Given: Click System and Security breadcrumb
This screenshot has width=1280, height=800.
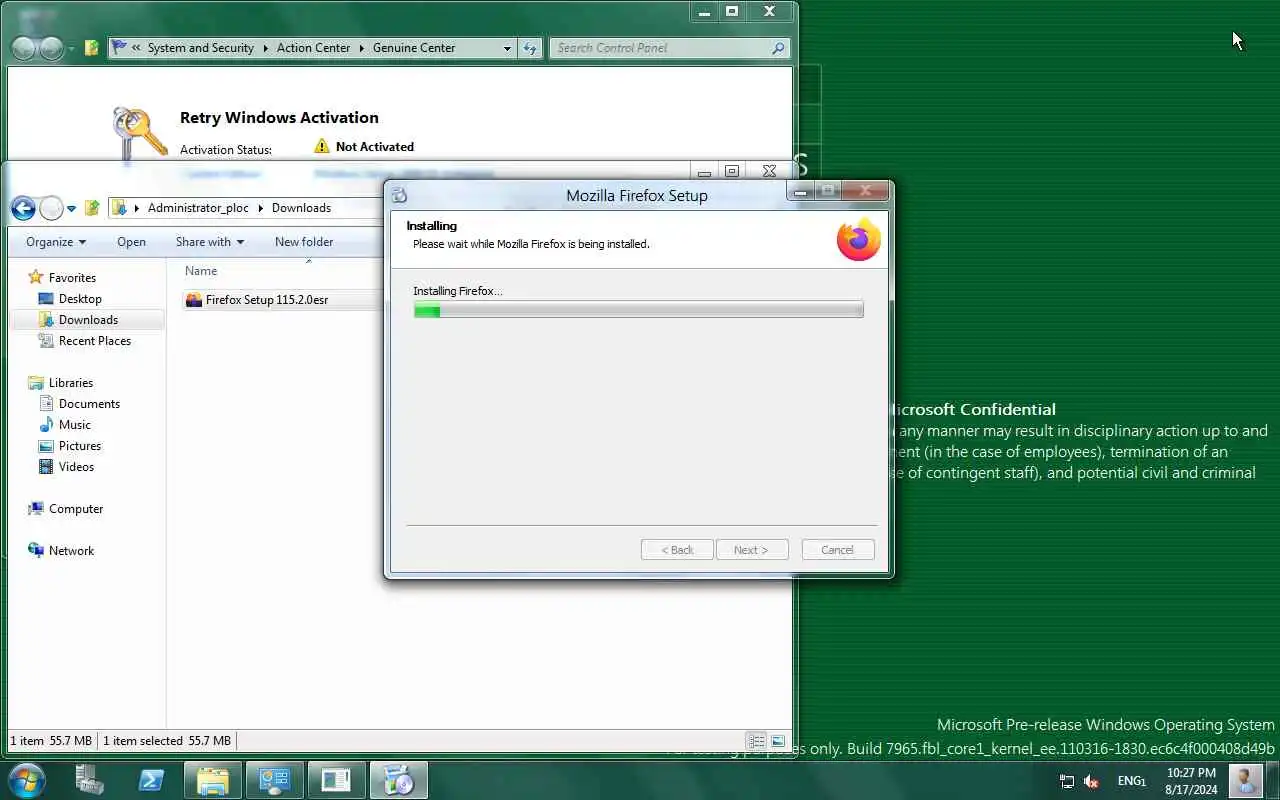Looking at the screenshot, I should pos(201,48).
